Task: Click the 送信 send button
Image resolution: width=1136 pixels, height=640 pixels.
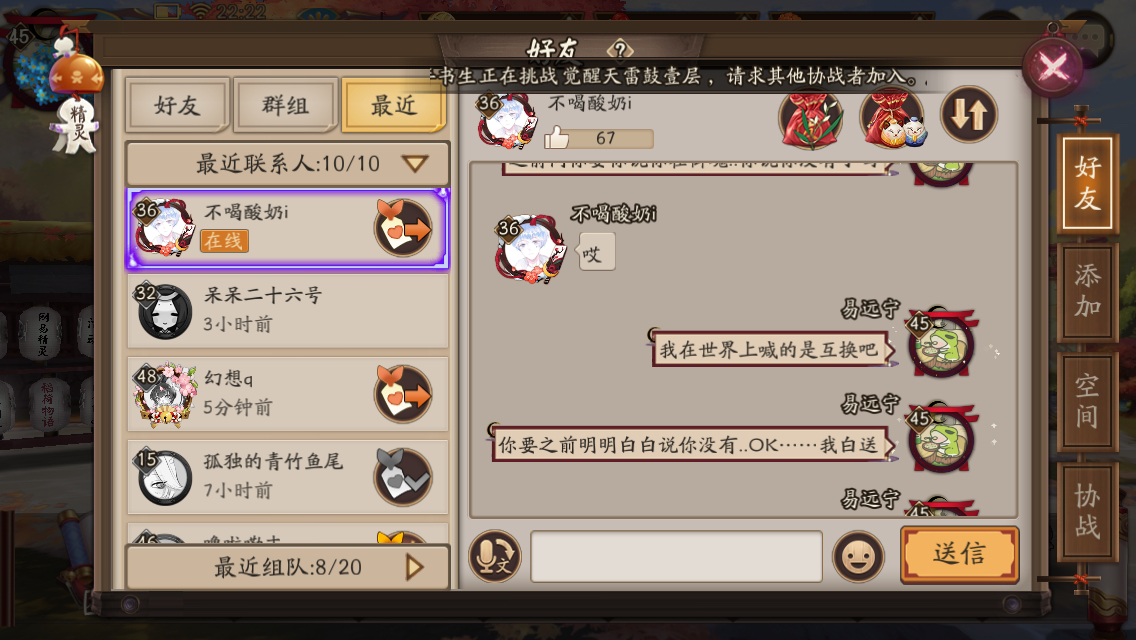Action: (959, 554)
